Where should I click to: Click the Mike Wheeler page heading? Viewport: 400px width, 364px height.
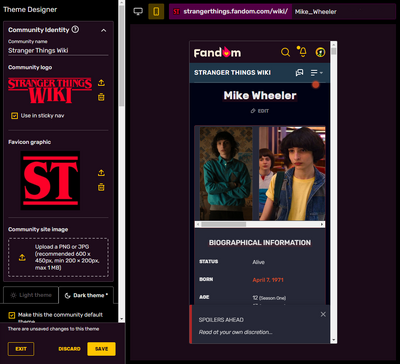click(x=260, y=96)
